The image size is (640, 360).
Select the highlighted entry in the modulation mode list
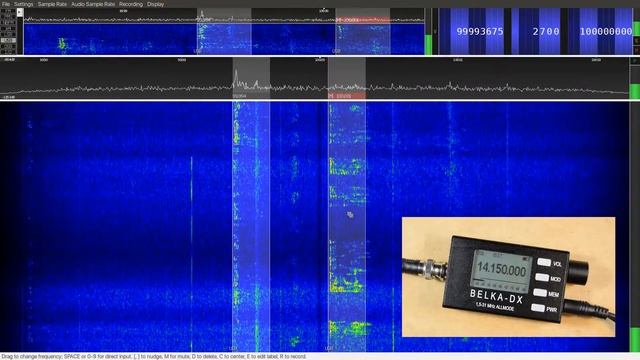point(8,40)
